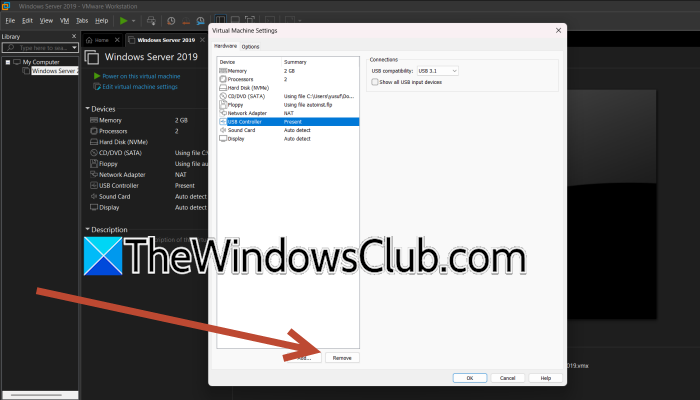Open the Edit menu
Image resolution: width=700 pixels, height=400 pixels.
tap(27, 21)
